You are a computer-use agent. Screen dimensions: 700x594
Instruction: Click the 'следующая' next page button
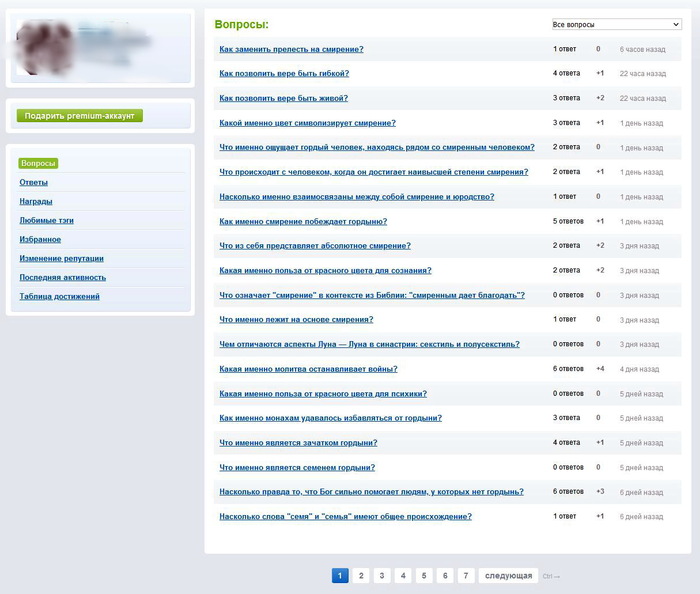click(509, 576)
